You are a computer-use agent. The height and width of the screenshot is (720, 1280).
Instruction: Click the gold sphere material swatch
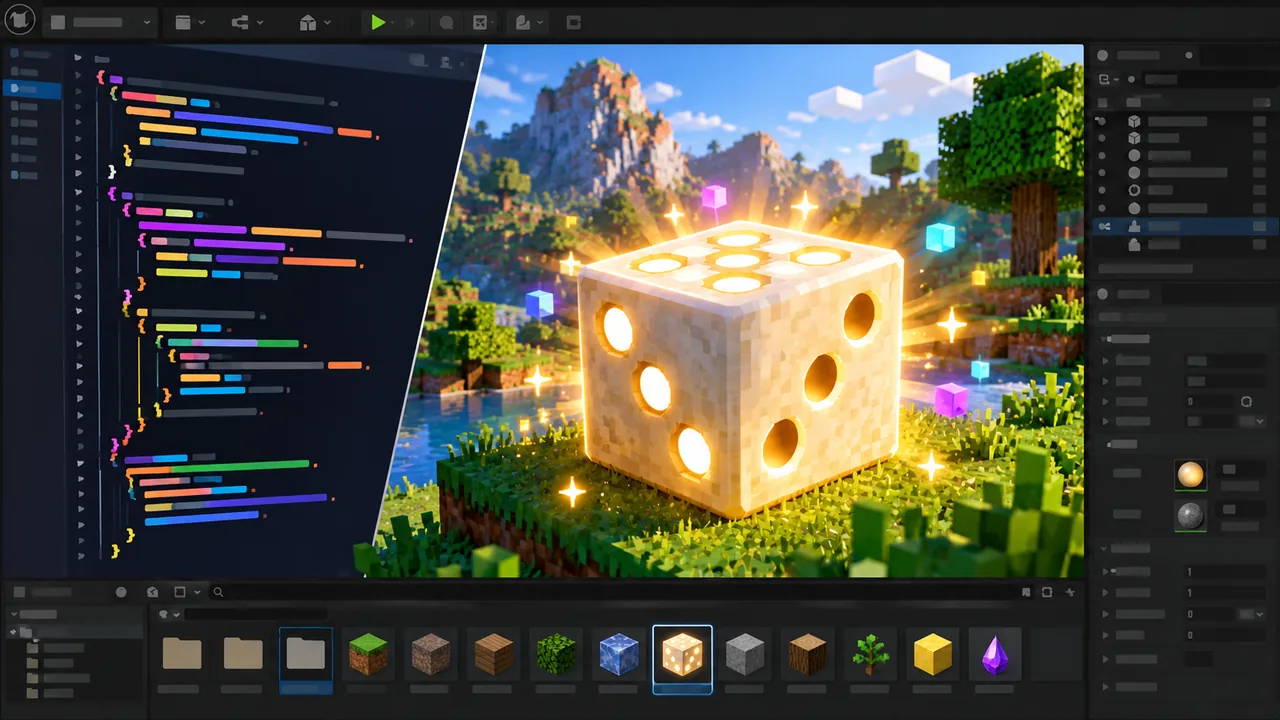click(1190, 474)
